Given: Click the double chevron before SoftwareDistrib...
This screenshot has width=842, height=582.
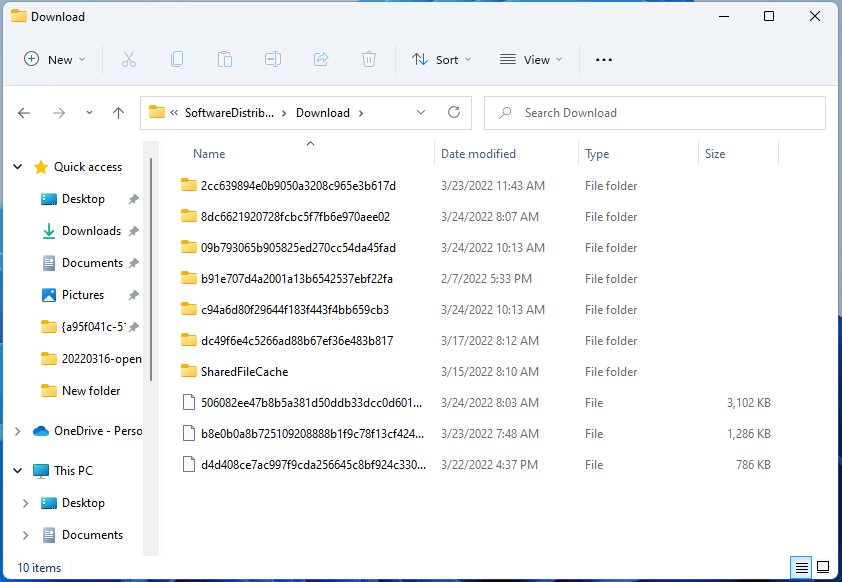Looking at the screenshot, I should 174,113.
